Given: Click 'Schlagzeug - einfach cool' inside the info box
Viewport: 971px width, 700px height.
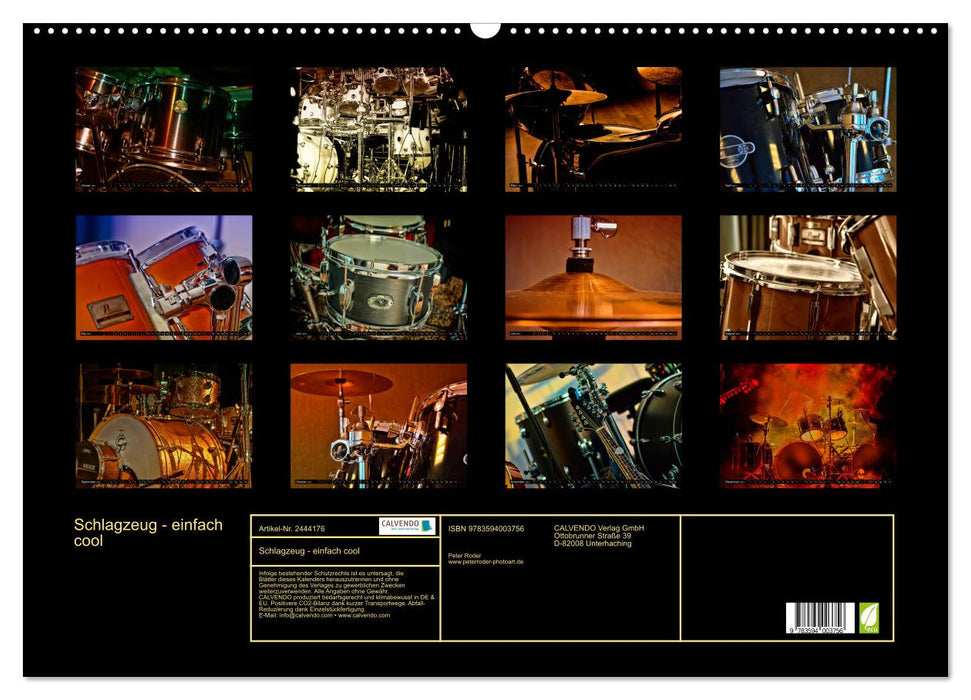Looking at the screenshot, I should click(309, 551).
